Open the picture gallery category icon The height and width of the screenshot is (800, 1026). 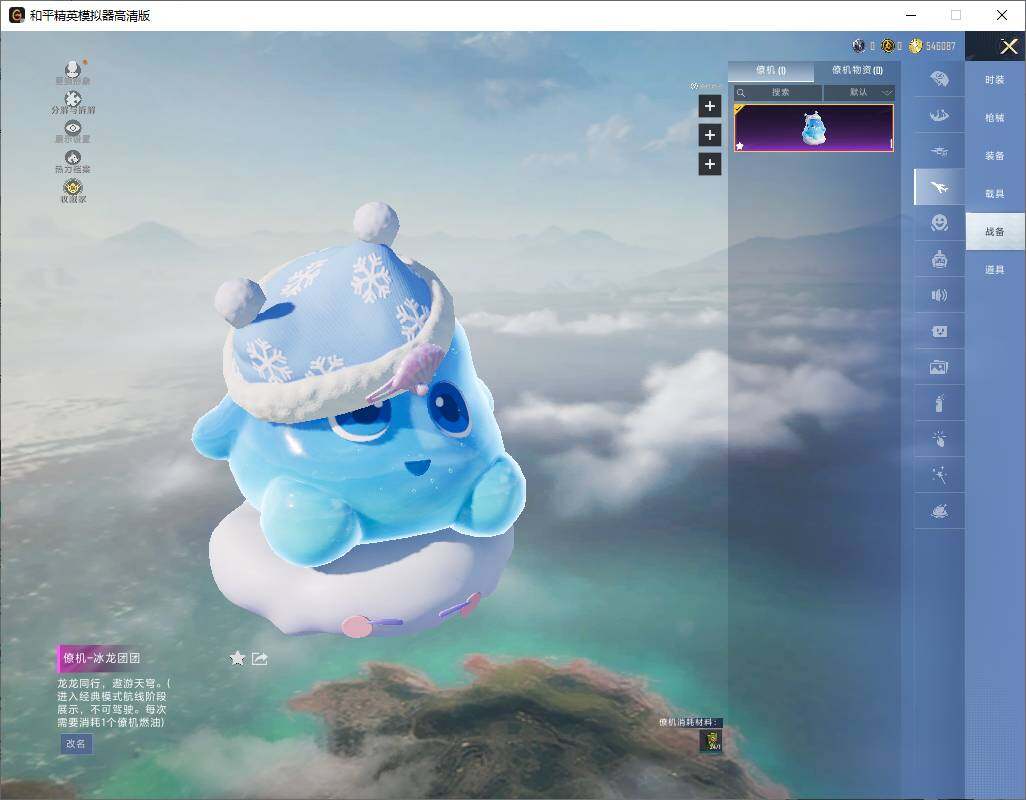point(940,367)
